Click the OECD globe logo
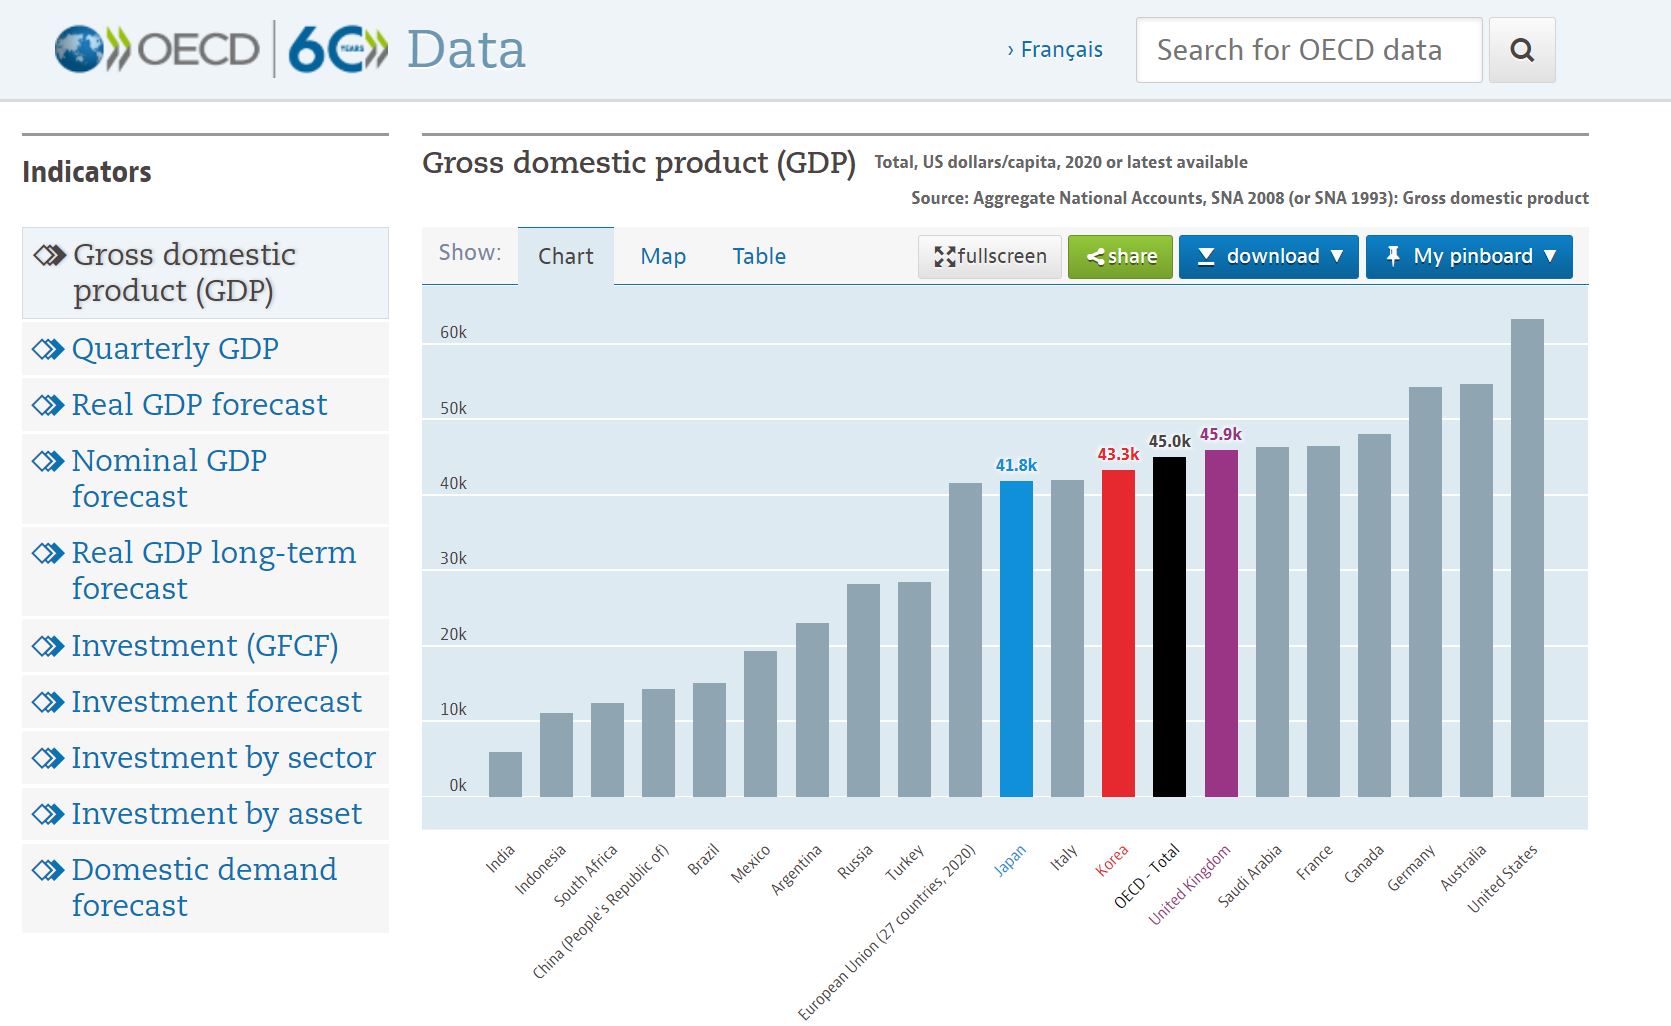1671x1026 pixels. (79, 49)
